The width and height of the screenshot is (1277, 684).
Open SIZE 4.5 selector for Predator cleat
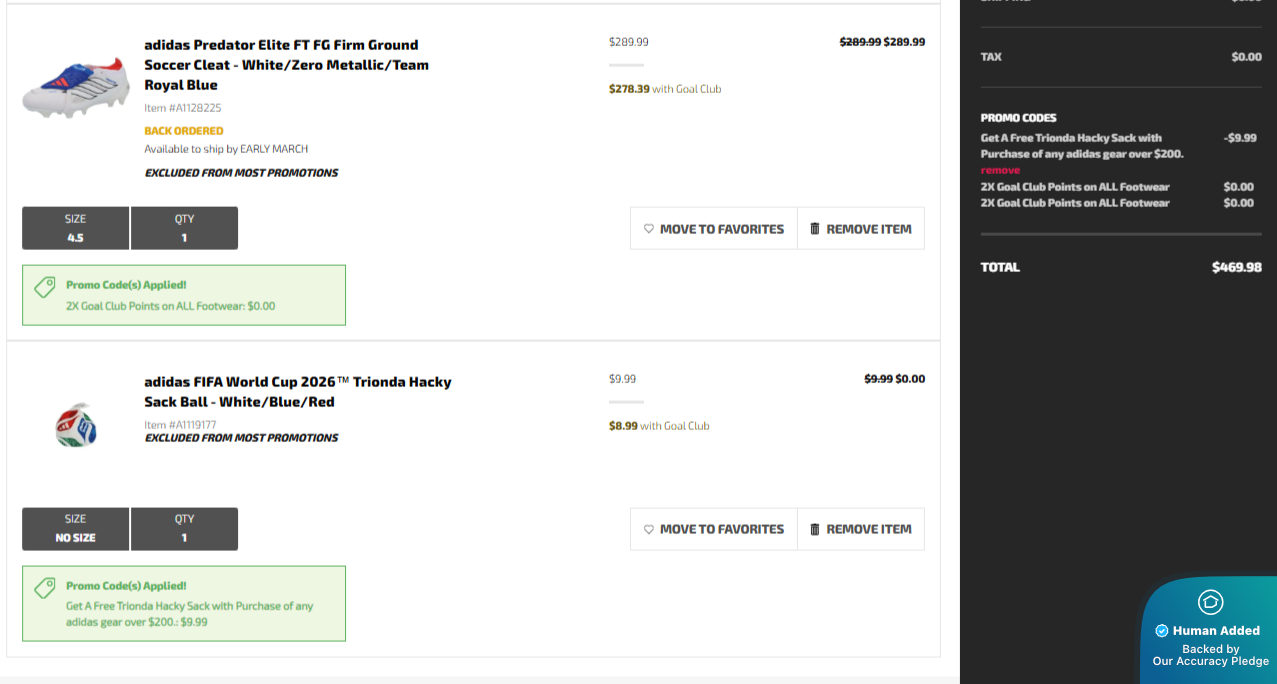76,228
